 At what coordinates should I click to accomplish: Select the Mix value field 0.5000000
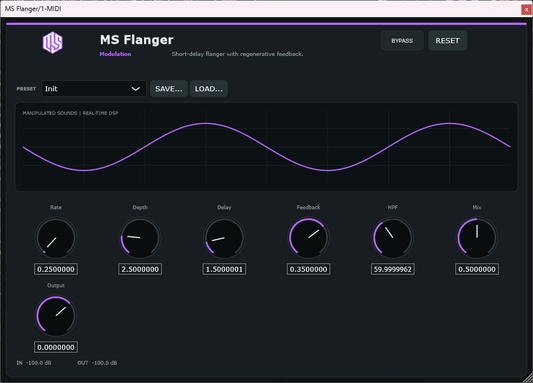tap(477, 269)
